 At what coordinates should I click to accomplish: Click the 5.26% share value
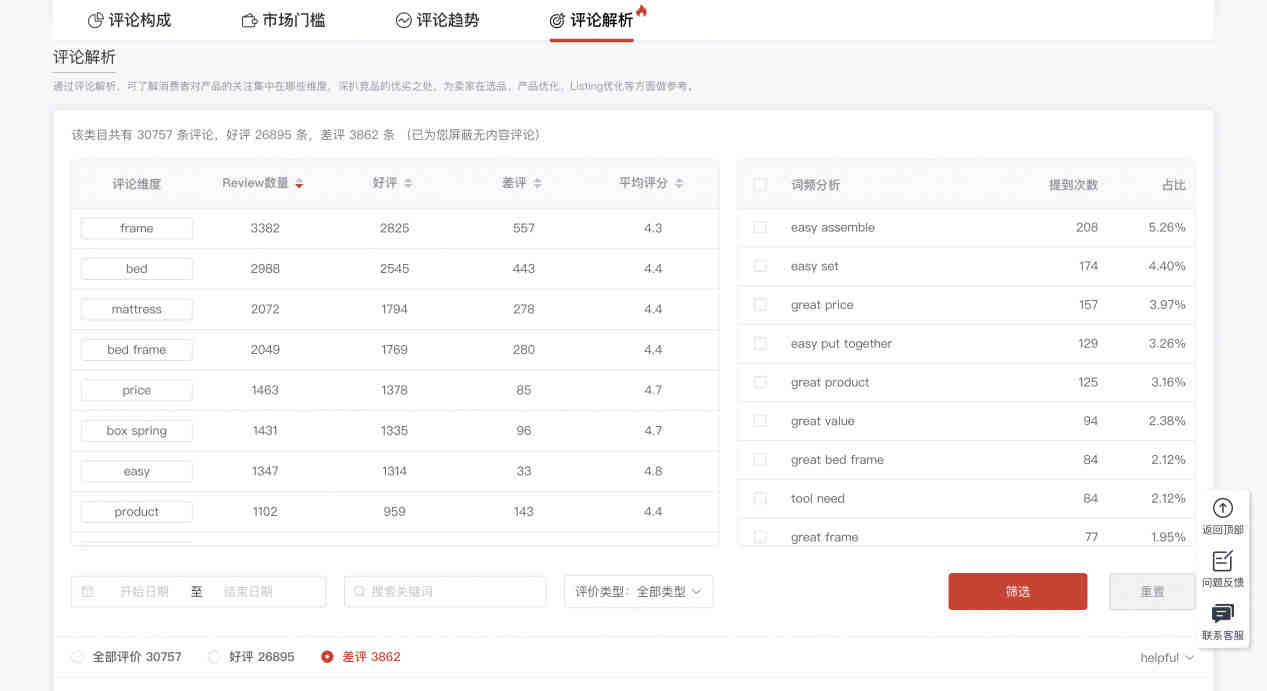pos(1167,227)
